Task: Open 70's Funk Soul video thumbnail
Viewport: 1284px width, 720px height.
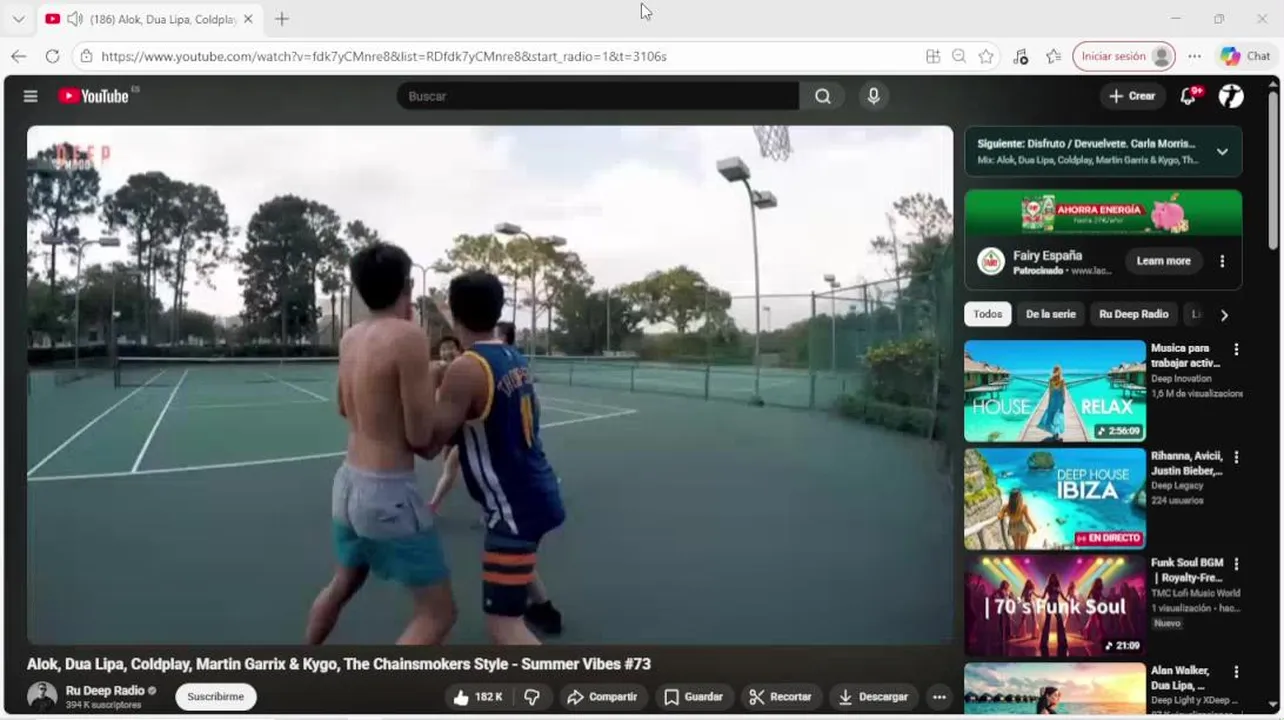Action: pyautogui.click(x=1055, y=606)
